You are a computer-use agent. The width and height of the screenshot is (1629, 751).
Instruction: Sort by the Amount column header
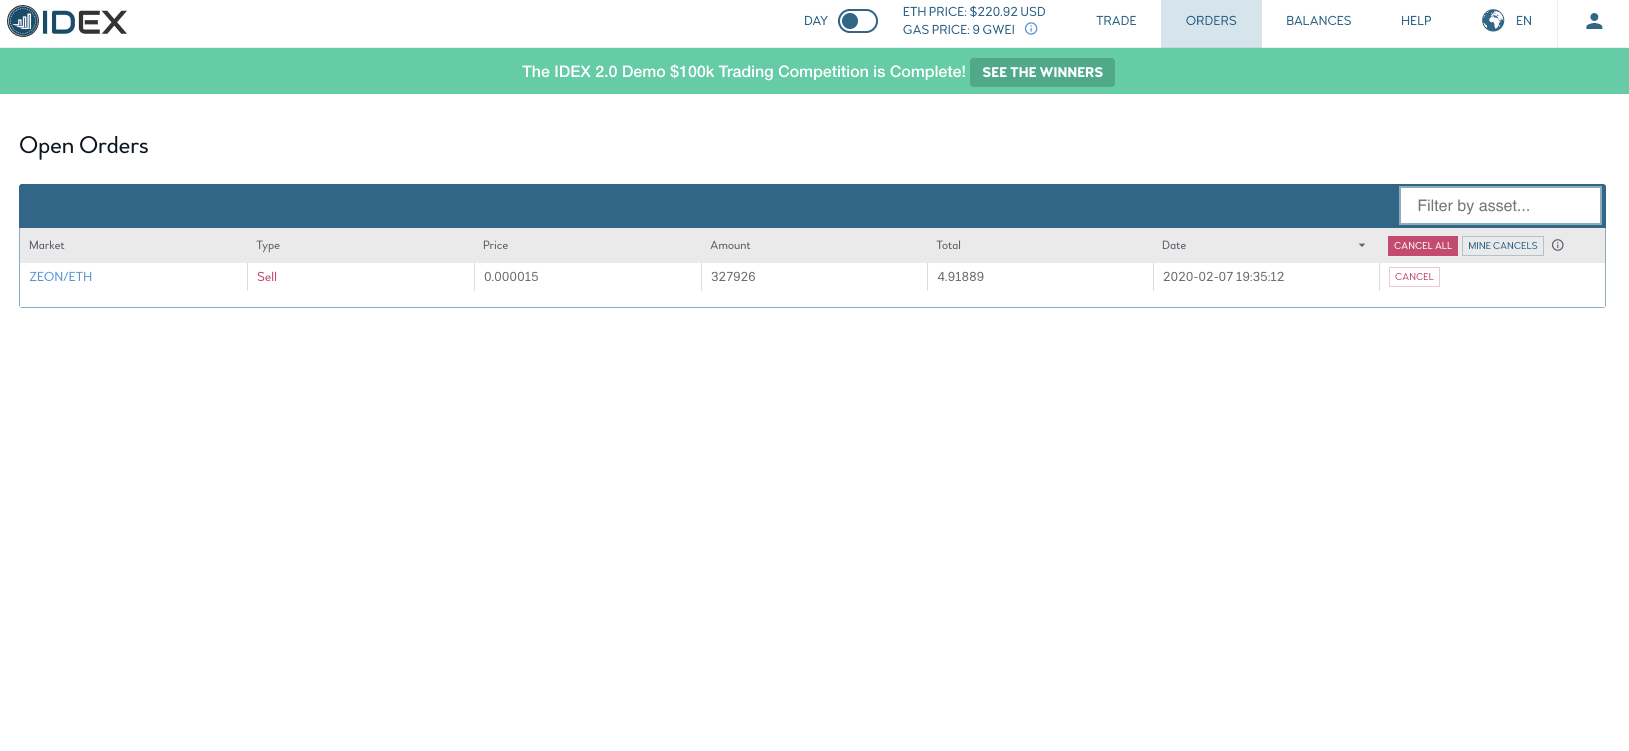(730, 245)
